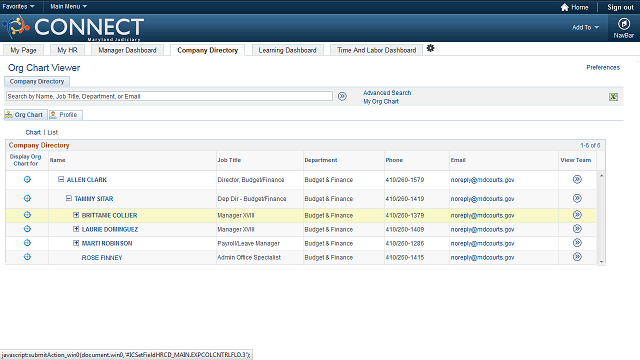The image size is (640, 360).
Task: View team of Marti Robinson
Action: point(577,243)
